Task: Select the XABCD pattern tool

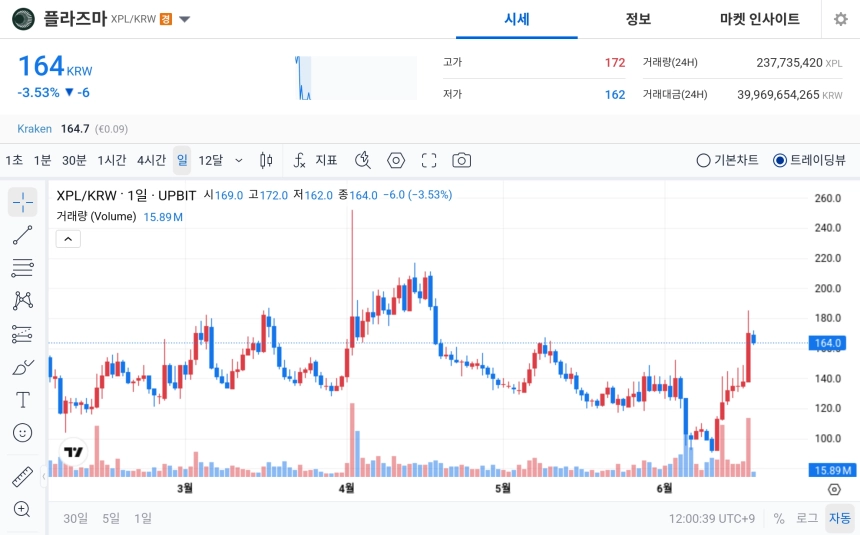Action: tap(22, 301)
